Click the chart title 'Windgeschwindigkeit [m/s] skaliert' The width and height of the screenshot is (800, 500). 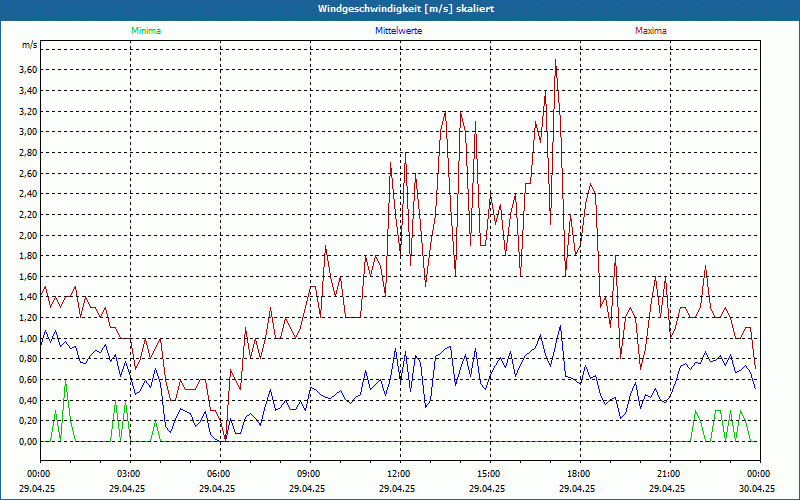coord(406,9)
